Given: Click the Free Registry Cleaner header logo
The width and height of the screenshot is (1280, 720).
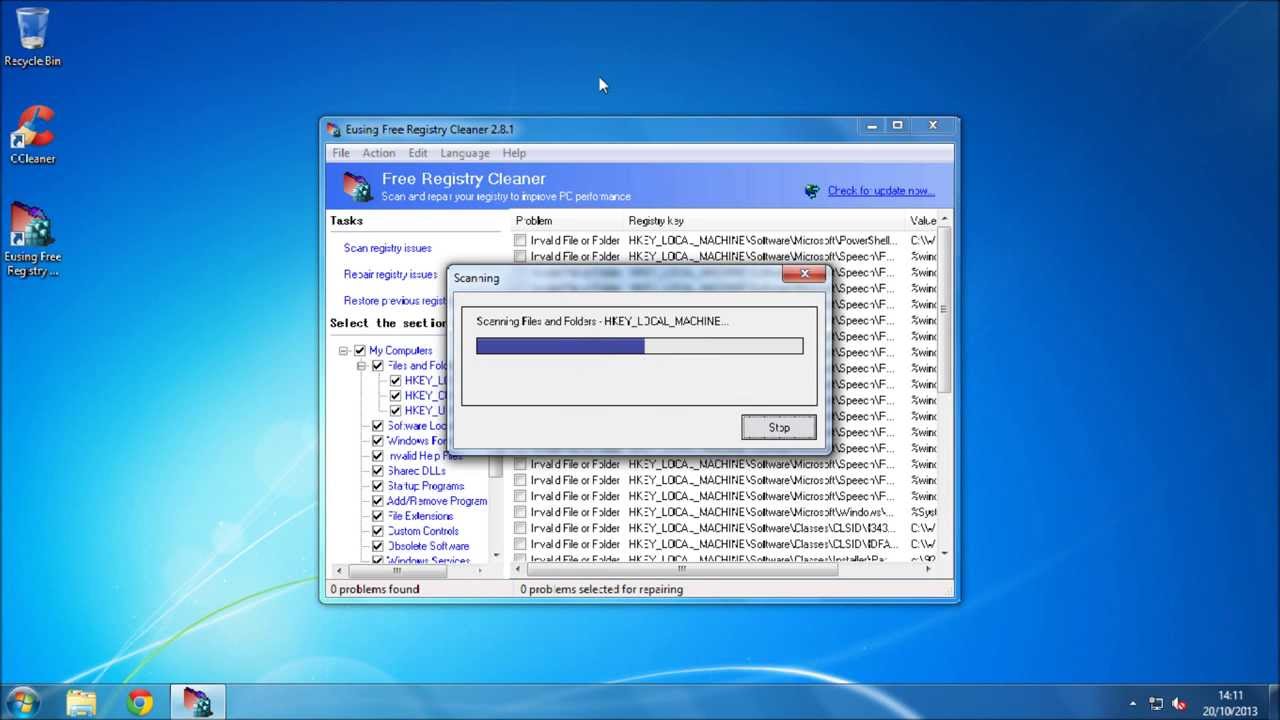Looking at the screenshot, I should click(357, 187).
